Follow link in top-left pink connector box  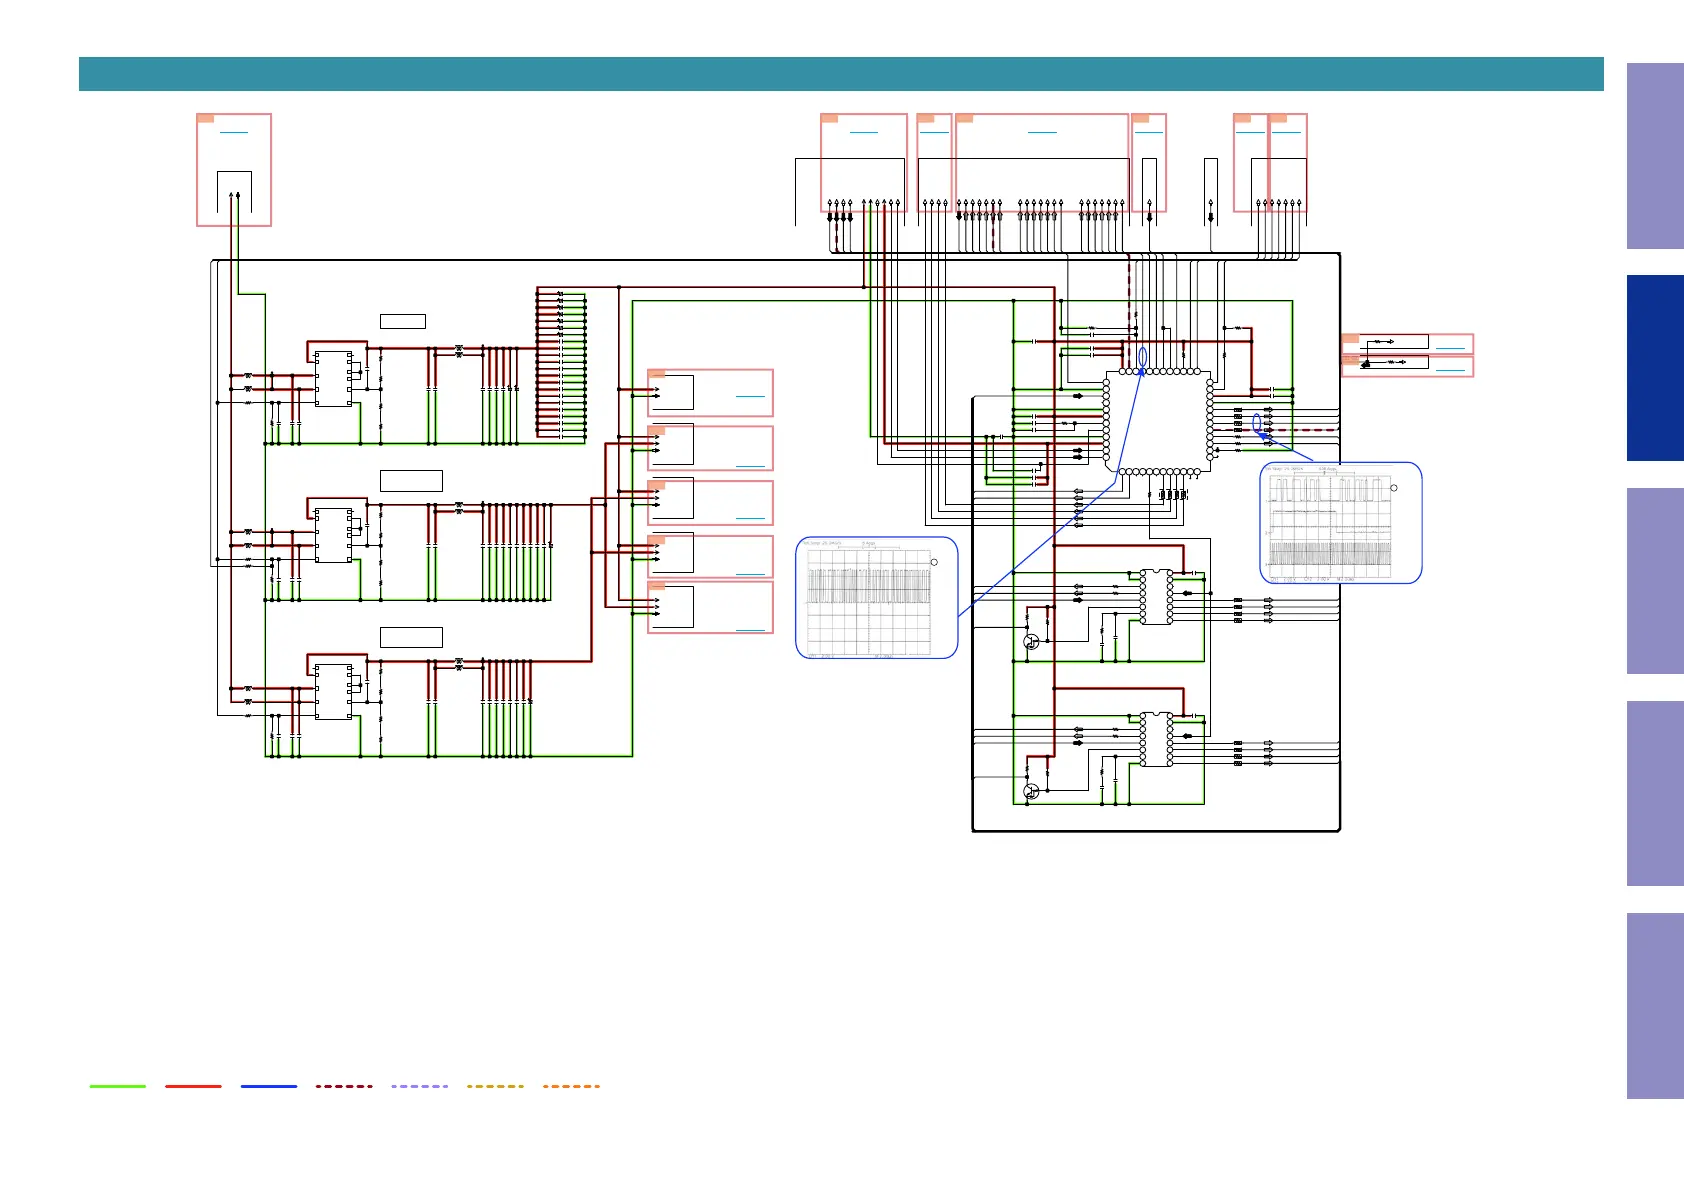(x=233, y=131)
